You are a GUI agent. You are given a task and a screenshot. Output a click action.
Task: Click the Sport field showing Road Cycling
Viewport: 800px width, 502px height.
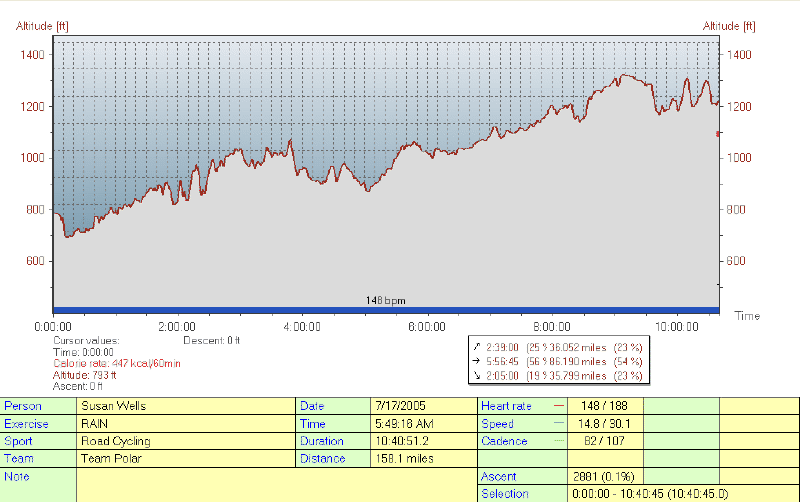186,441
